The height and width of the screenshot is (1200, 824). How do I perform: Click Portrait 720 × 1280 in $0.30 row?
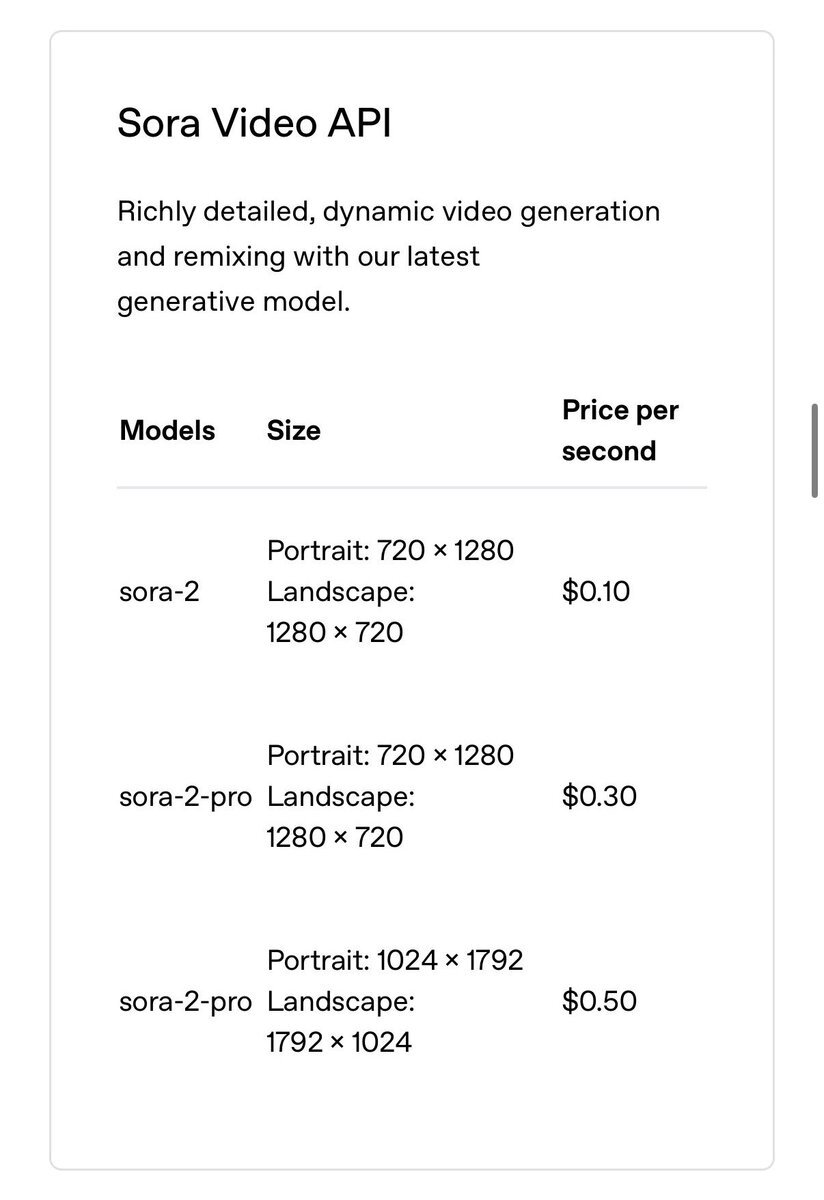tap(390, 756)
